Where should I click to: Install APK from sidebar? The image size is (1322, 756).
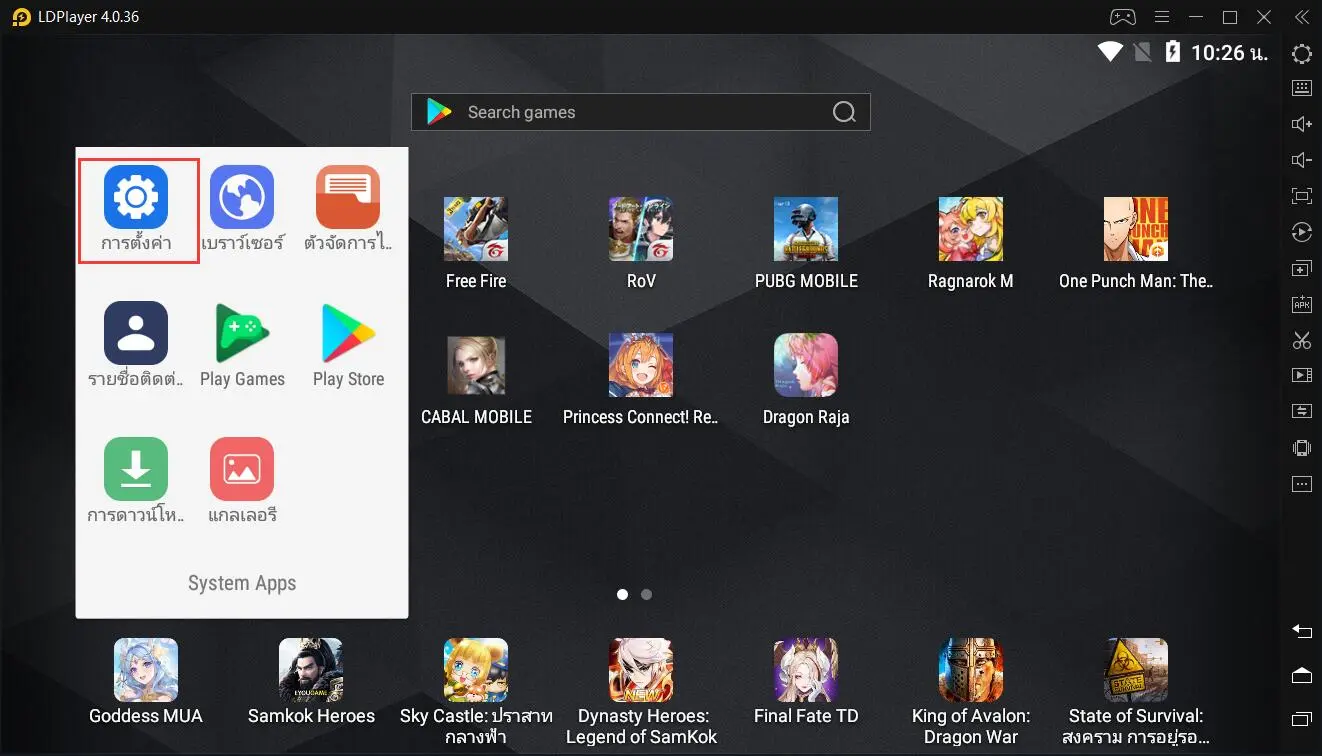click(1302, 305)
